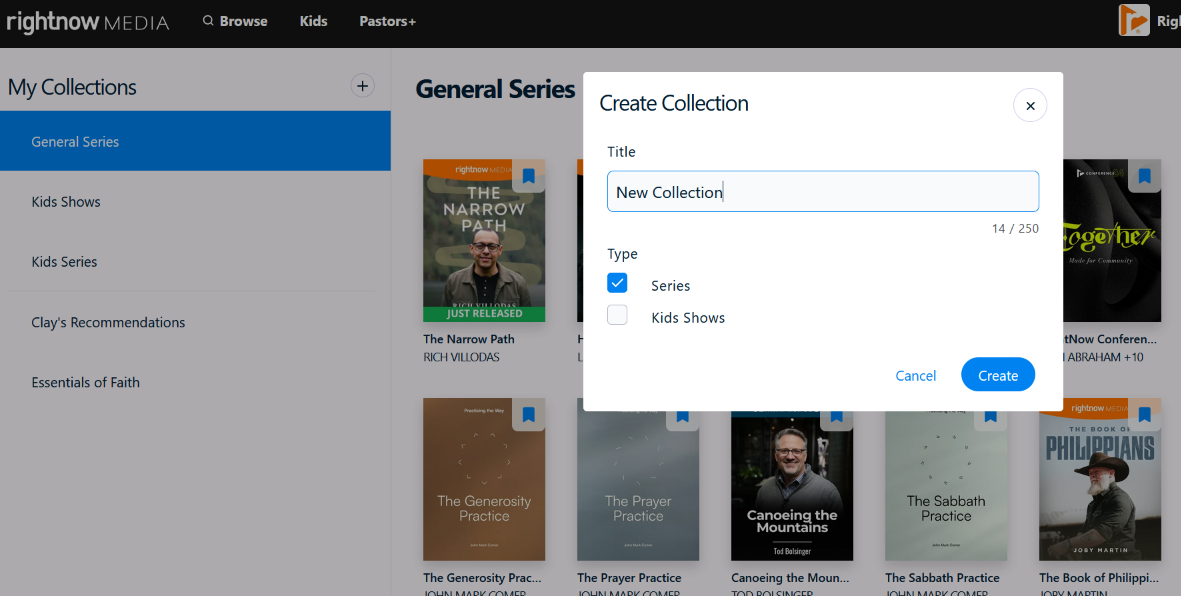This screenshot has width=1181, height=596.
Task: Close the Create Collection dialog
Action: tap(1030, 105)
